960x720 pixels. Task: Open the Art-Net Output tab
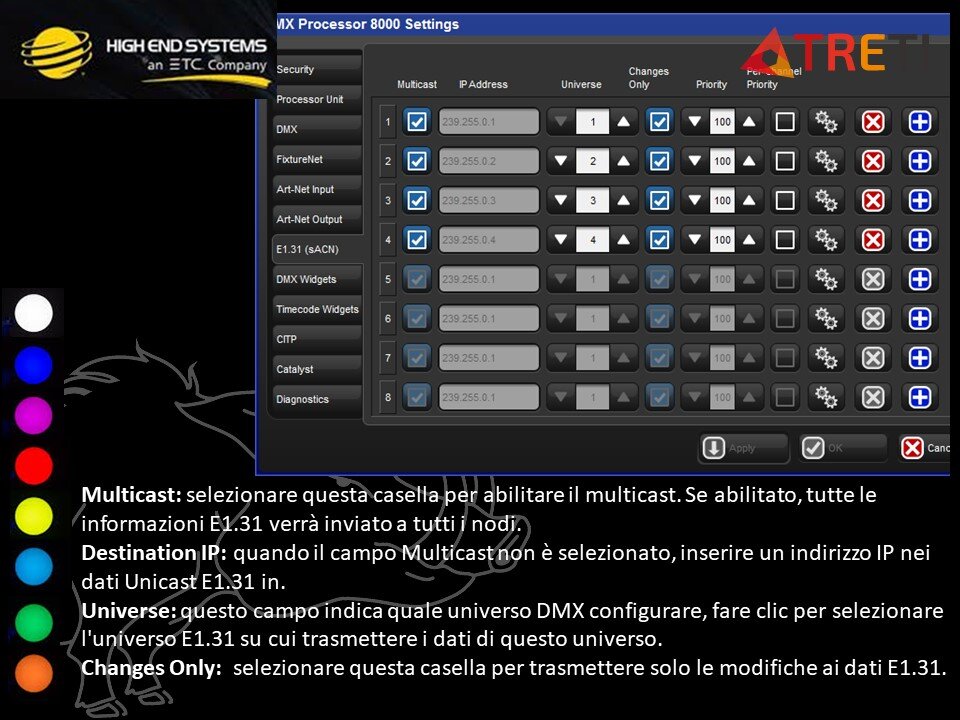point(317,219)
